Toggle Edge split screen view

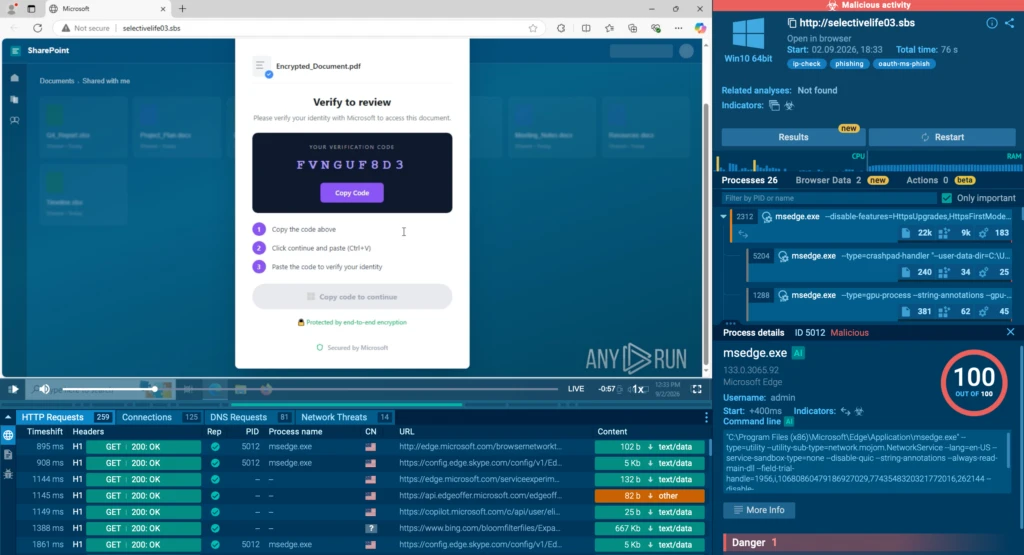(x=586, y=28)
